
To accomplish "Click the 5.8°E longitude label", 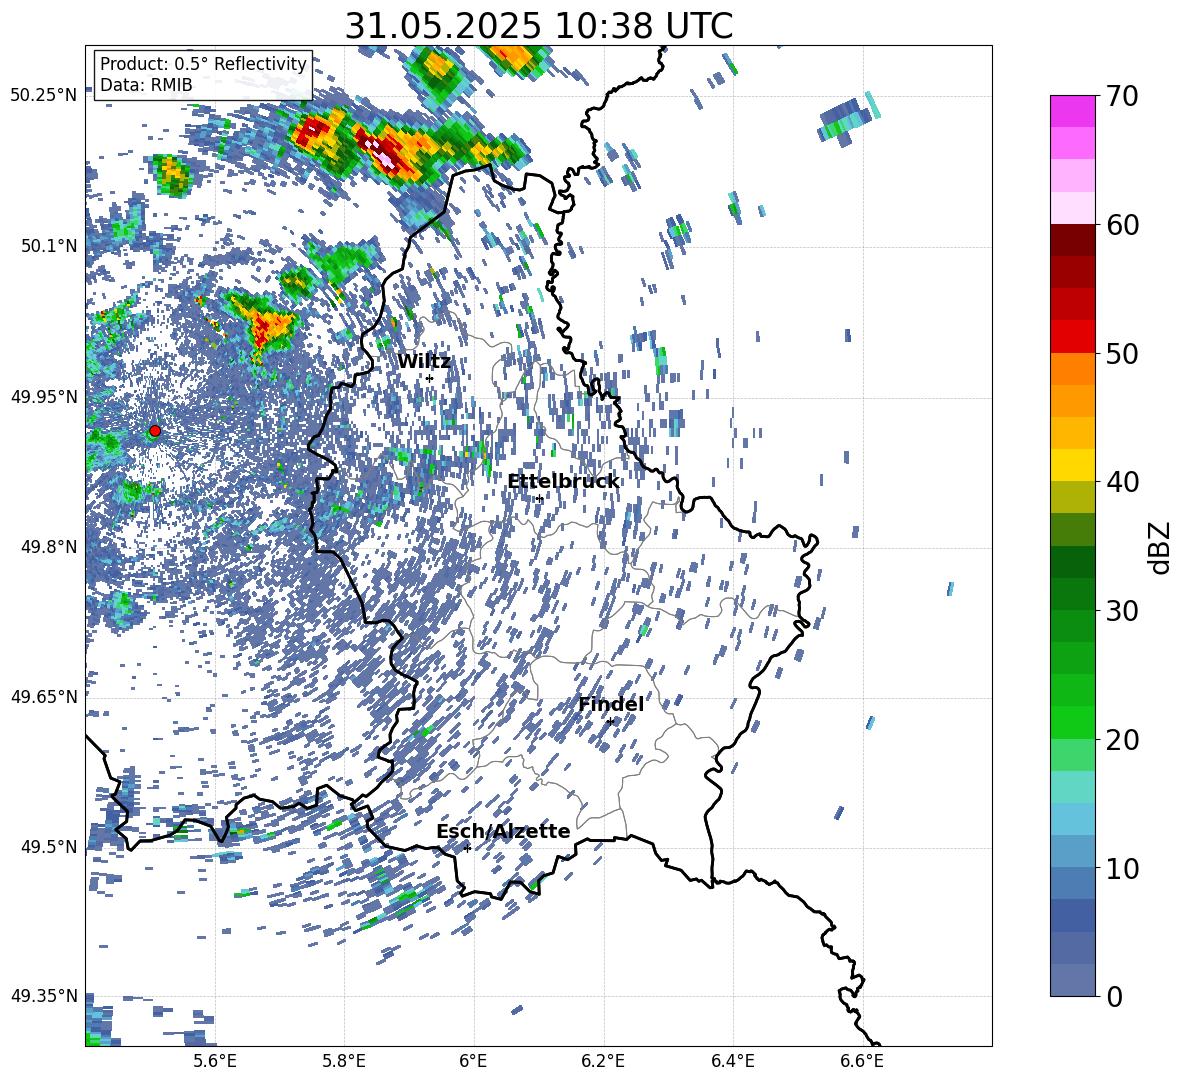I will click(344, 1061).
